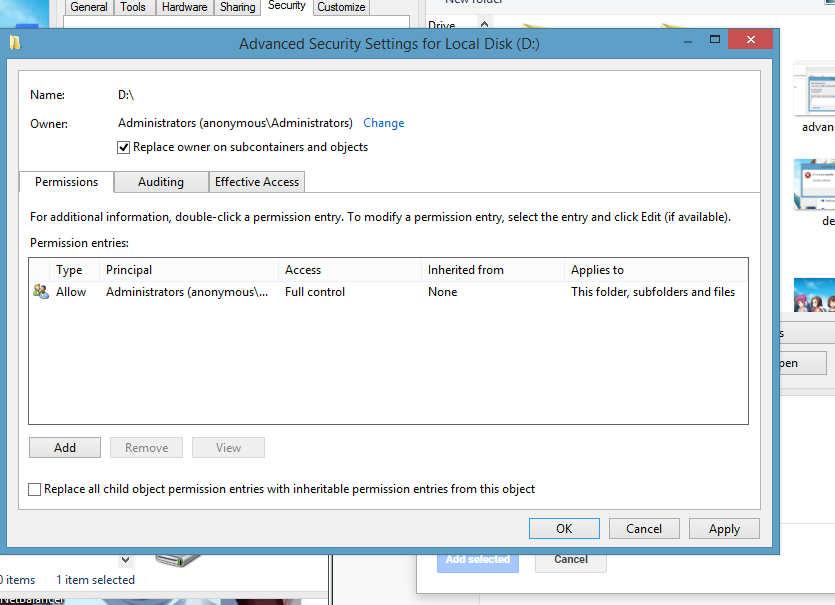Click 'This folder, subfolders and files' cell

(x=653, y=292)
